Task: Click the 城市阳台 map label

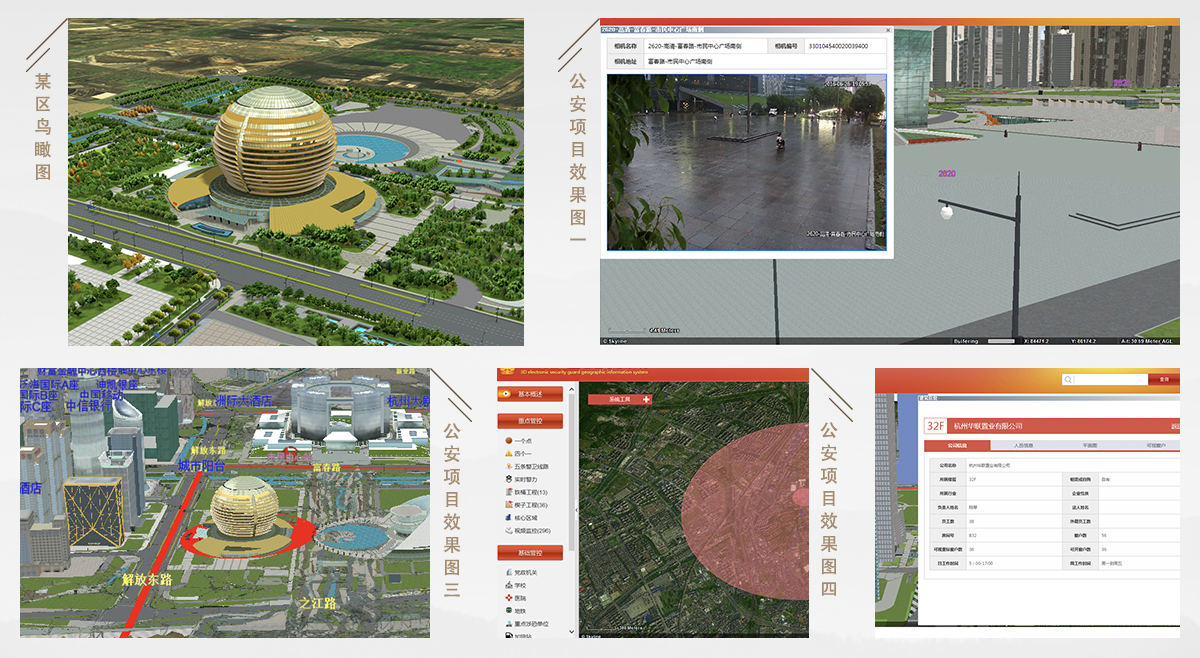Action: coord(201,465)
